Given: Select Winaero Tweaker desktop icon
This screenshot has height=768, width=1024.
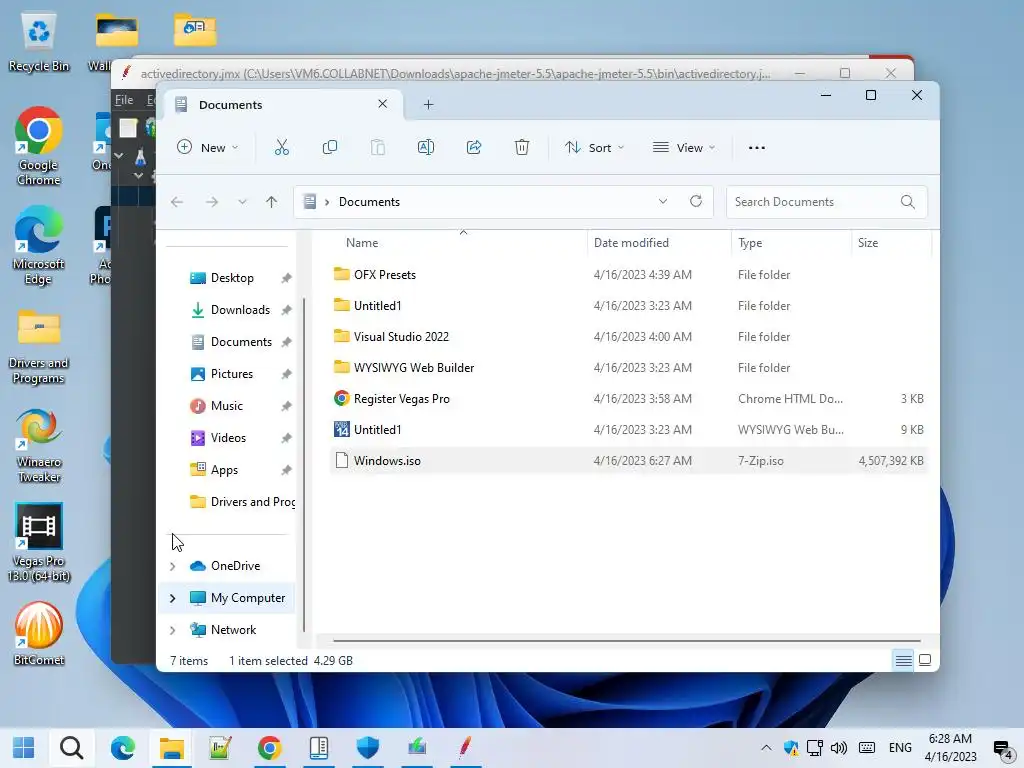Looking at the screenshot, I should (39, 445).
